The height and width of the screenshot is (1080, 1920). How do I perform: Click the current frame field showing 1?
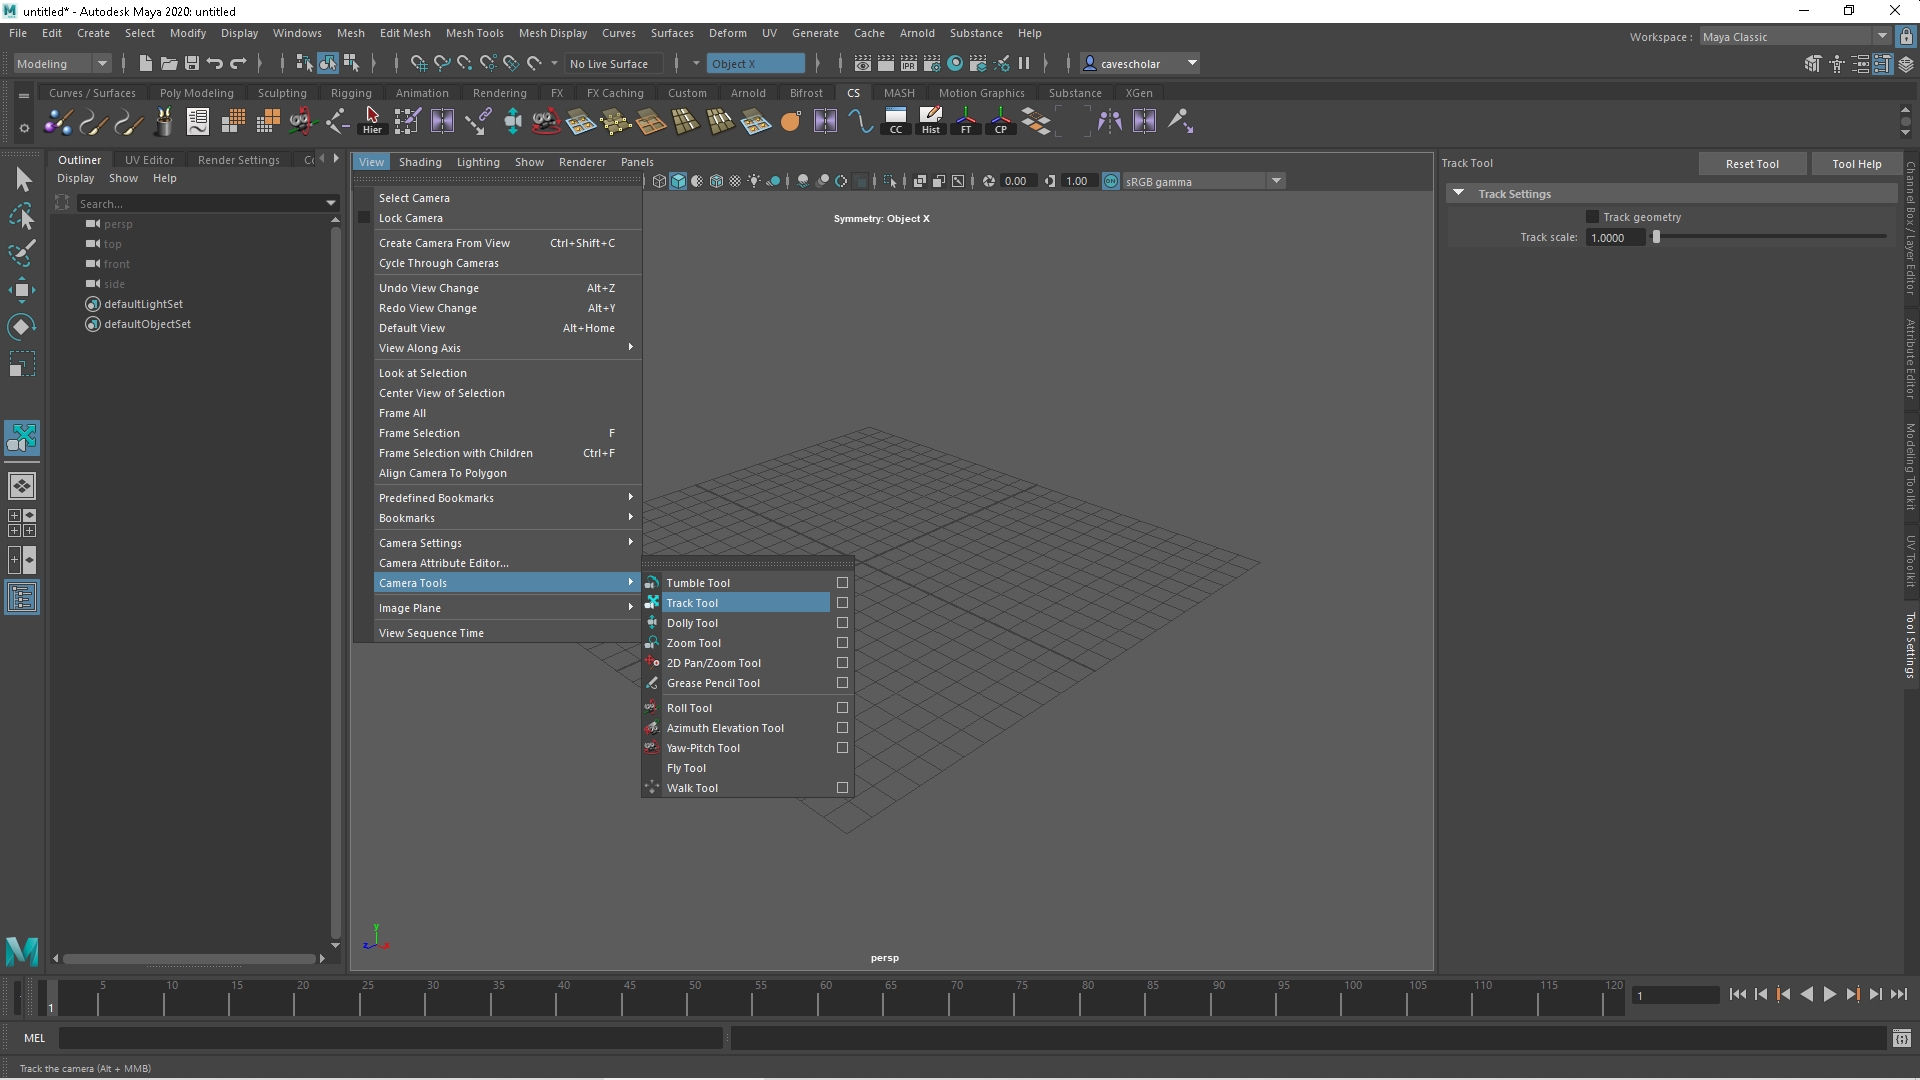[x=1677, y=995]
